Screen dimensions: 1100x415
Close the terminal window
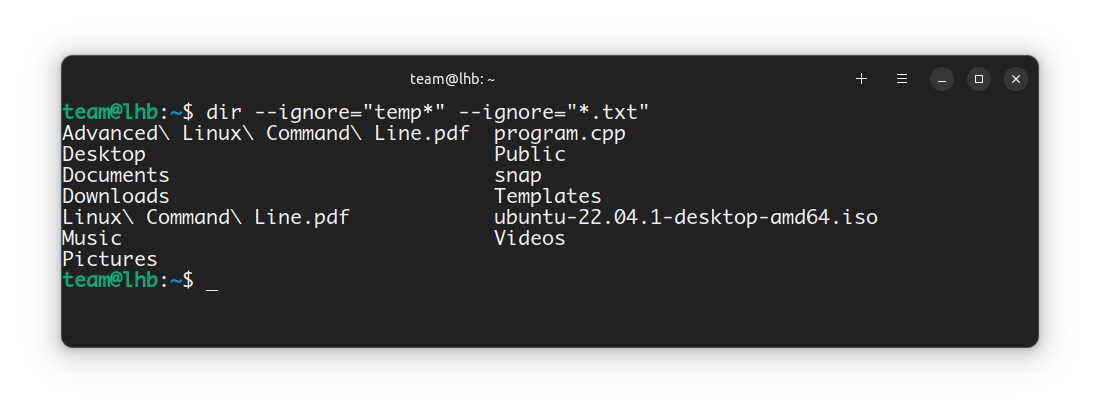pos(1015,79)
